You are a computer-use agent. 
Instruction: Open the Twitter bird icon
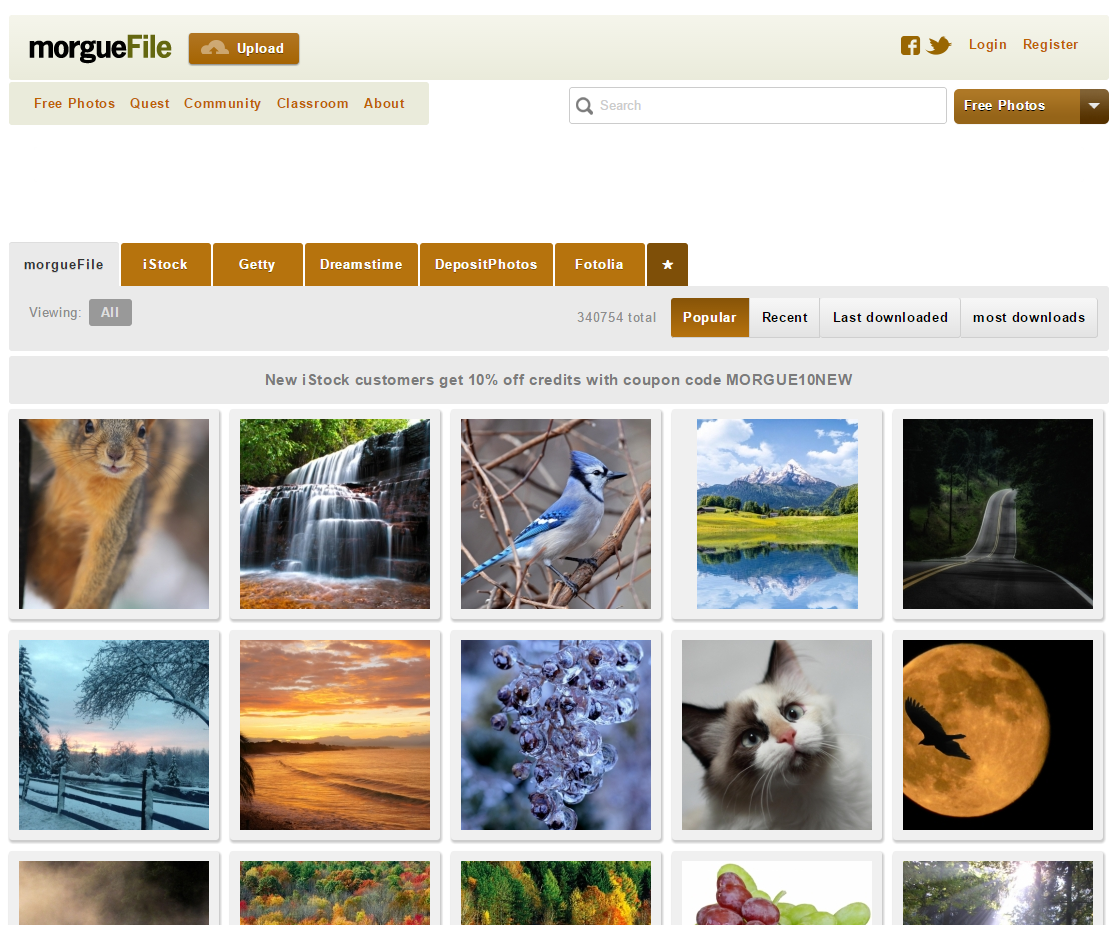939,46
